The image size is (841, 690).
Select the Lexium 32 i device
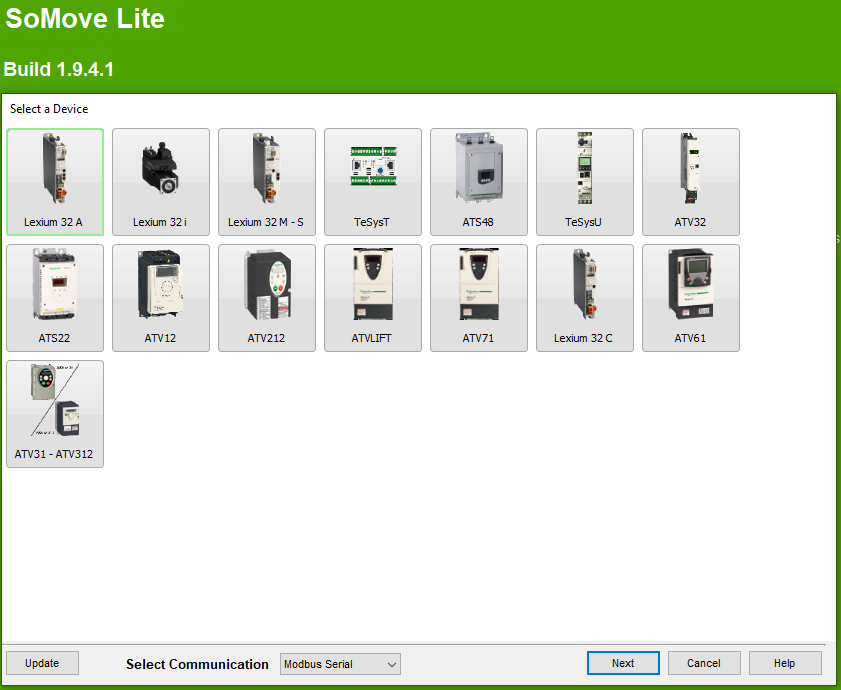[161, 182]
